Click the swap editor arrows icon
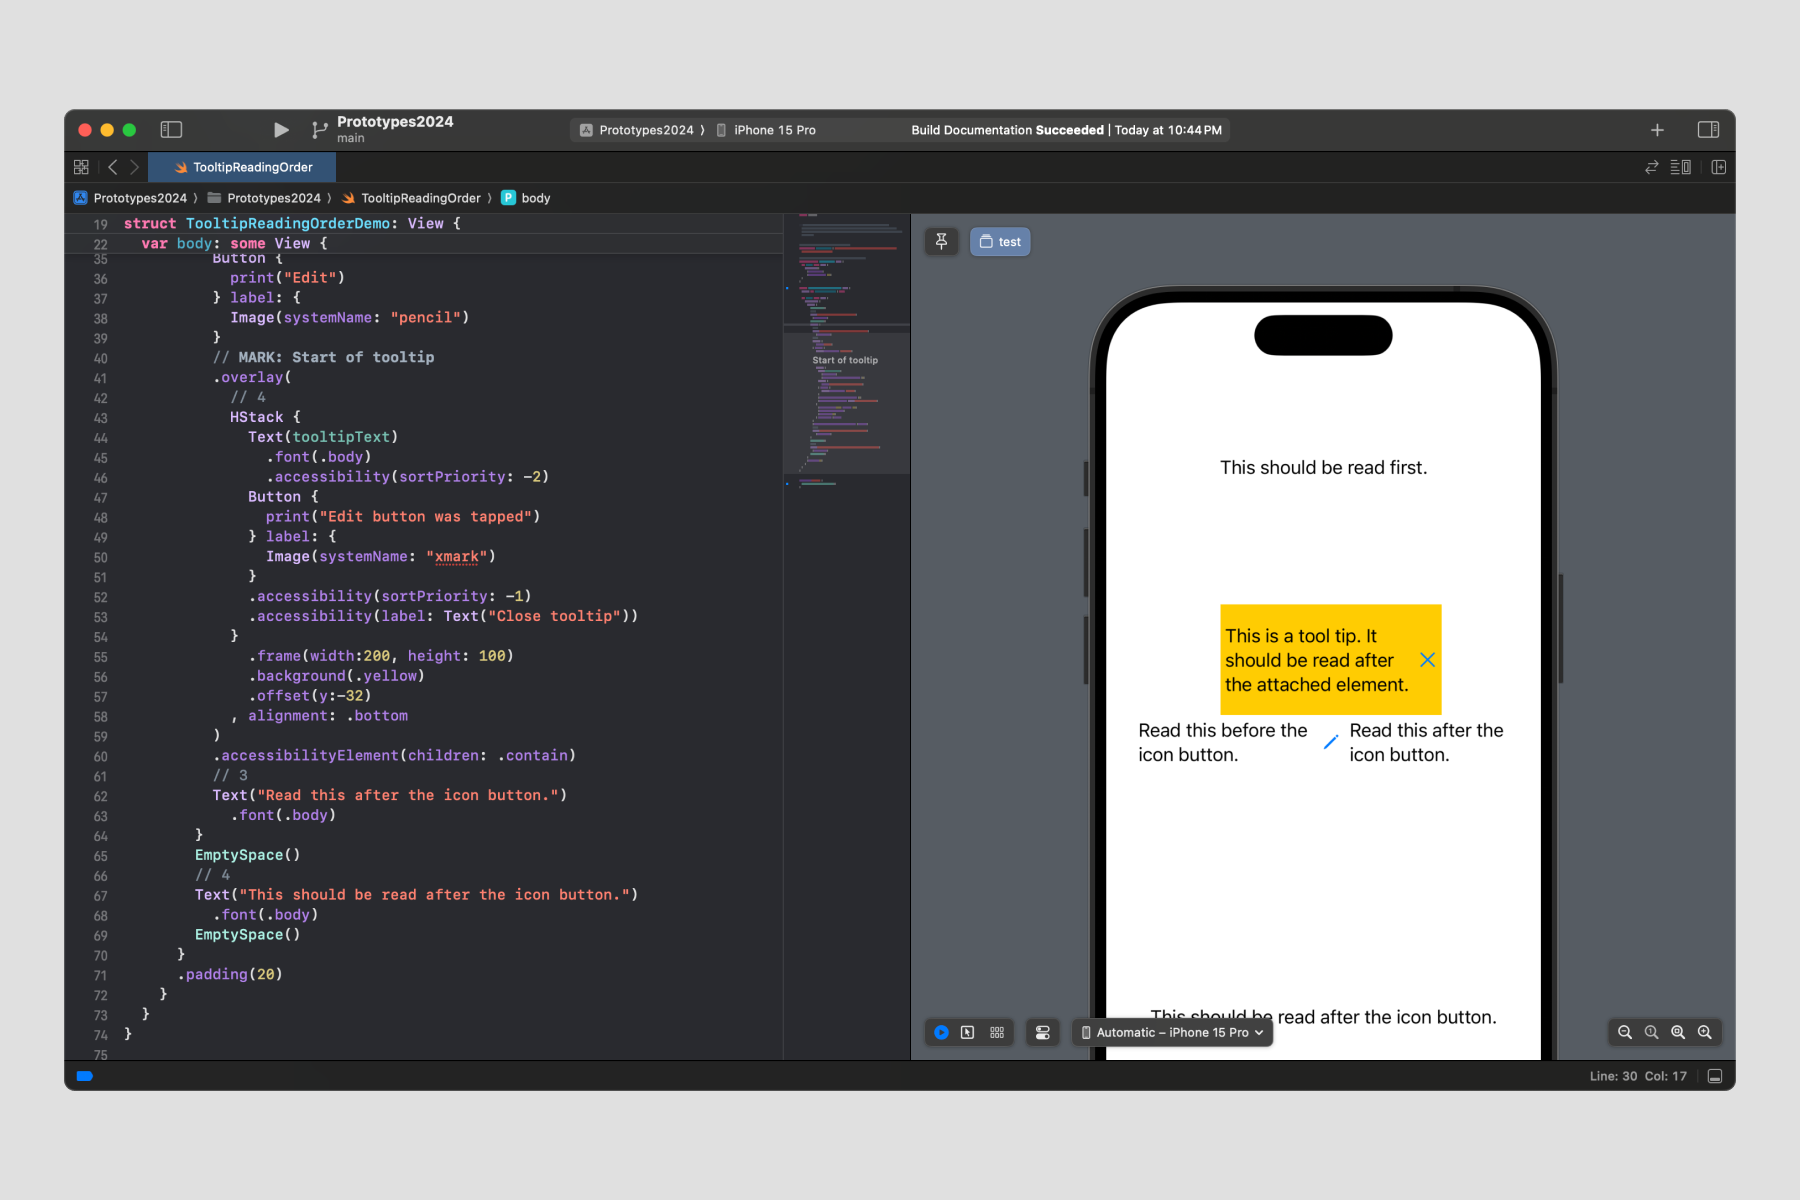This screenshot has width=1800, height=1200. click(1652, 167)
